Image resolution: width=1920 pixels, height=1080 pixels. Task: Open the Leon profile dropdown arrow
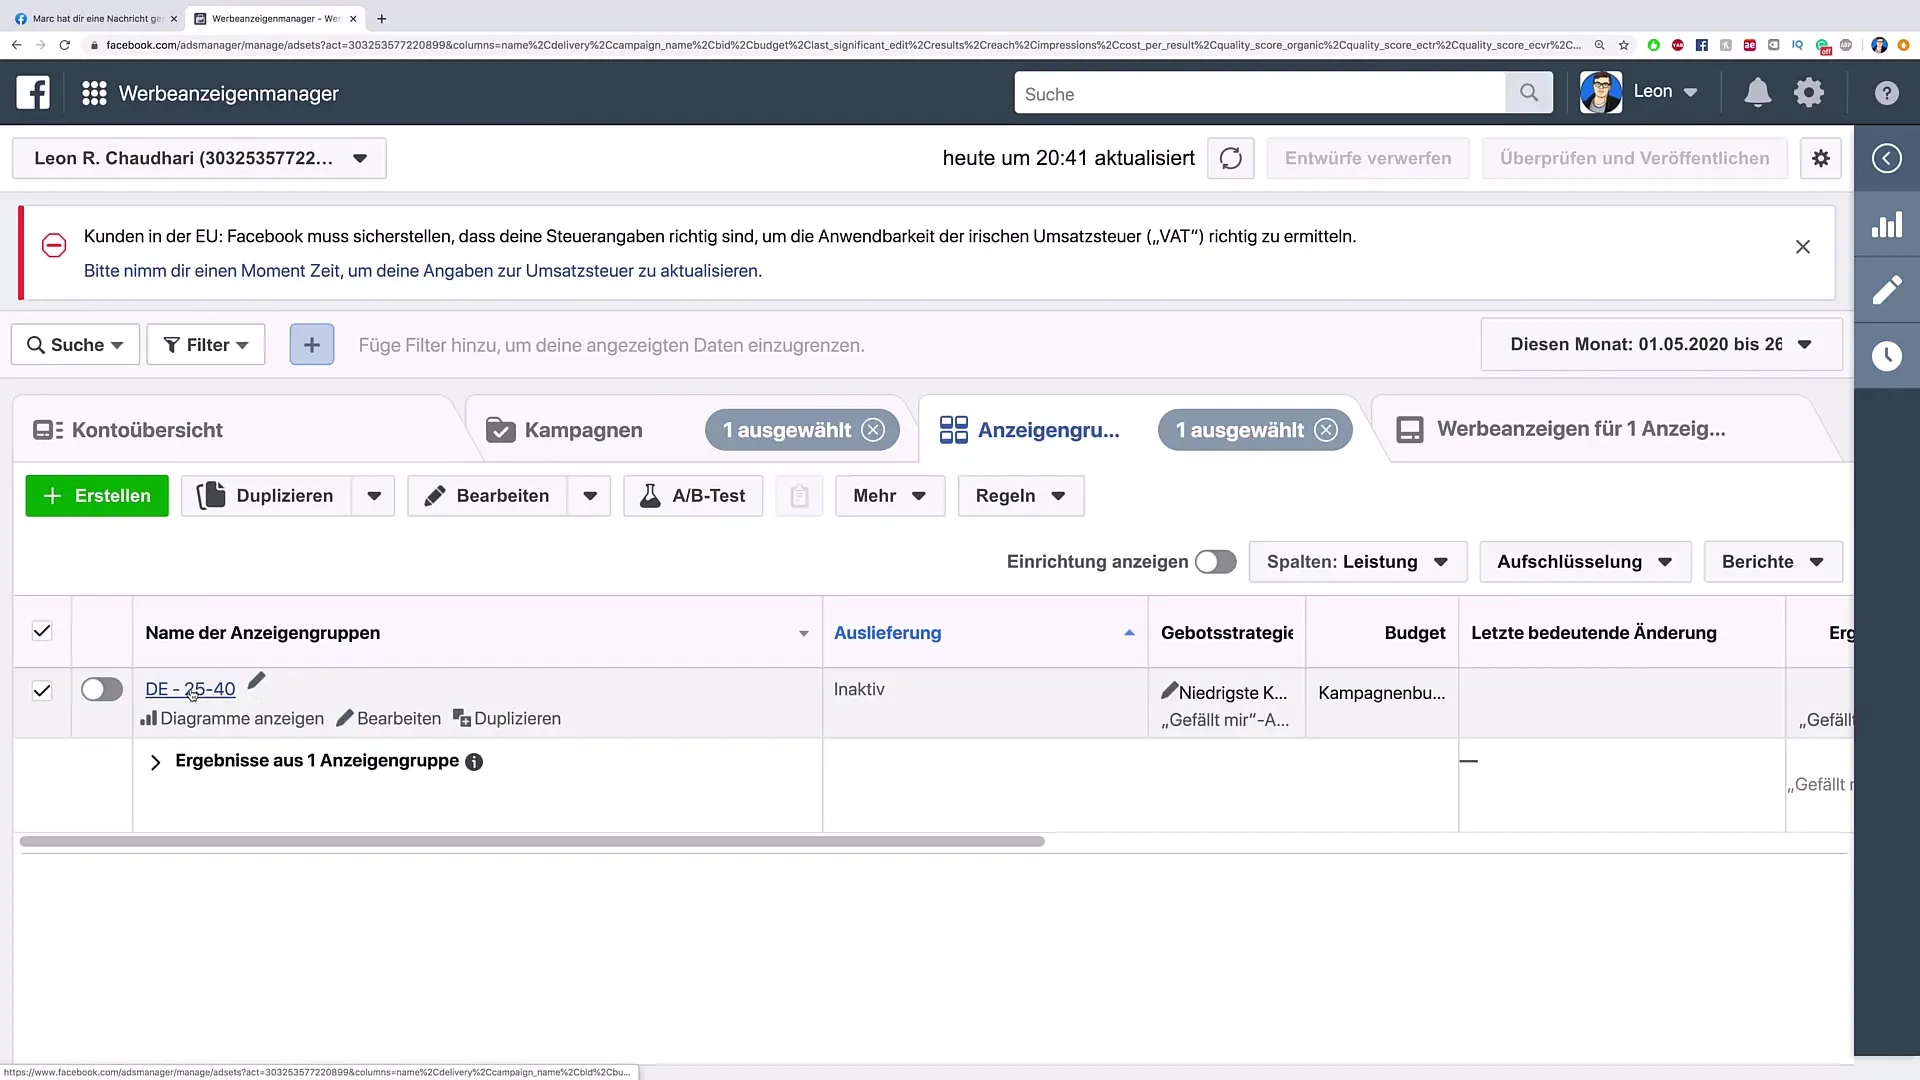click(x=1691, y=92)
